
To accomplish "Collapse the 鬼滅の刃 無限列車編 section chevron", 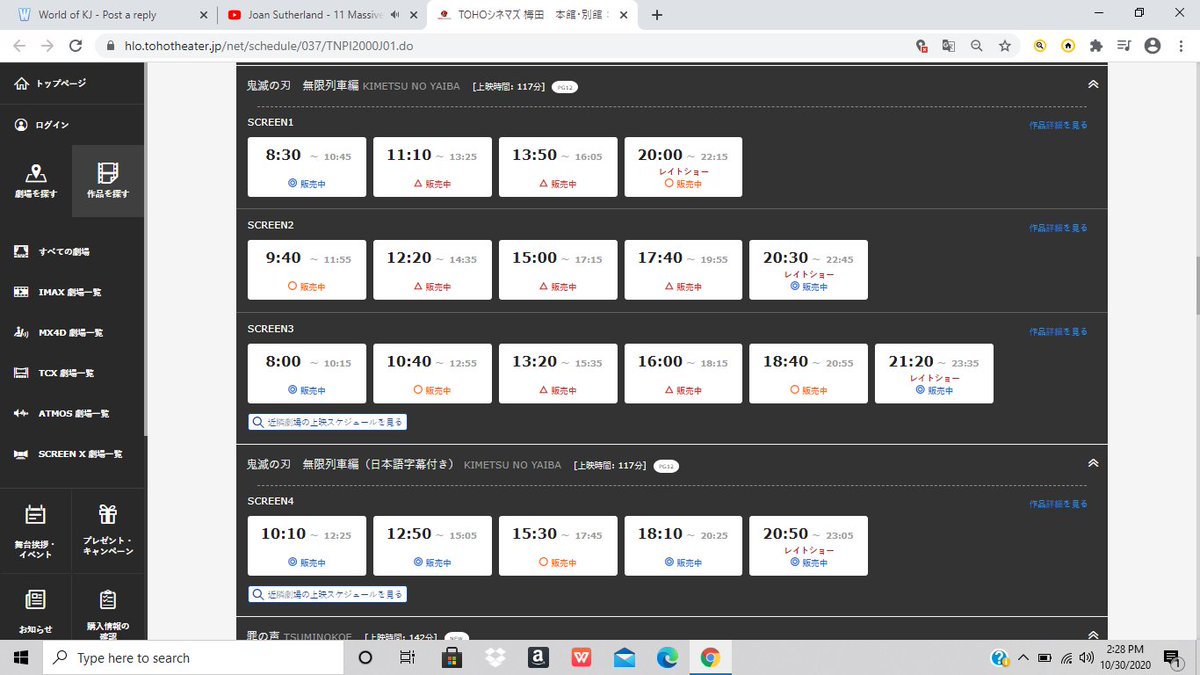I will pos(1093,85).
